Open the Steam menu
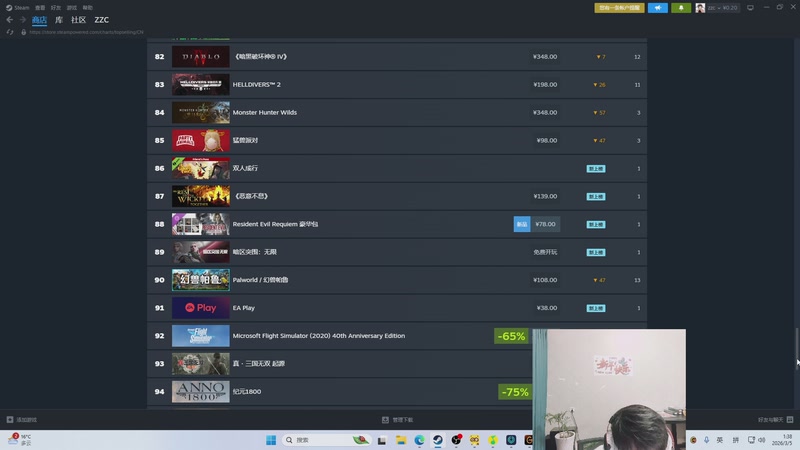The width and height of the screenshot is (800, 450). [x=17, y=8]
